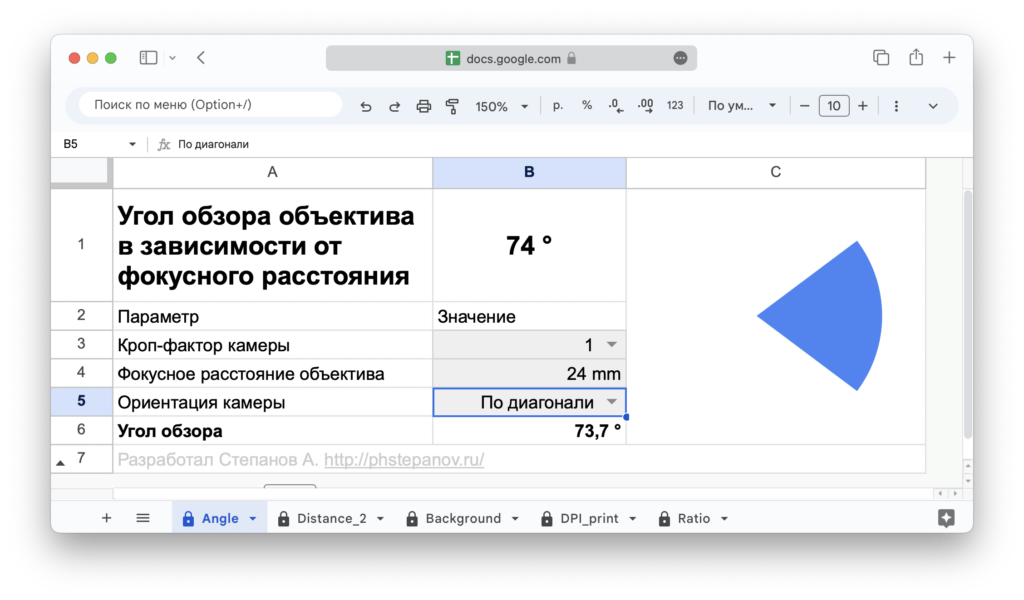Increase decimal places
Screen dimensions: 1024x600
(x=645, y=106)
